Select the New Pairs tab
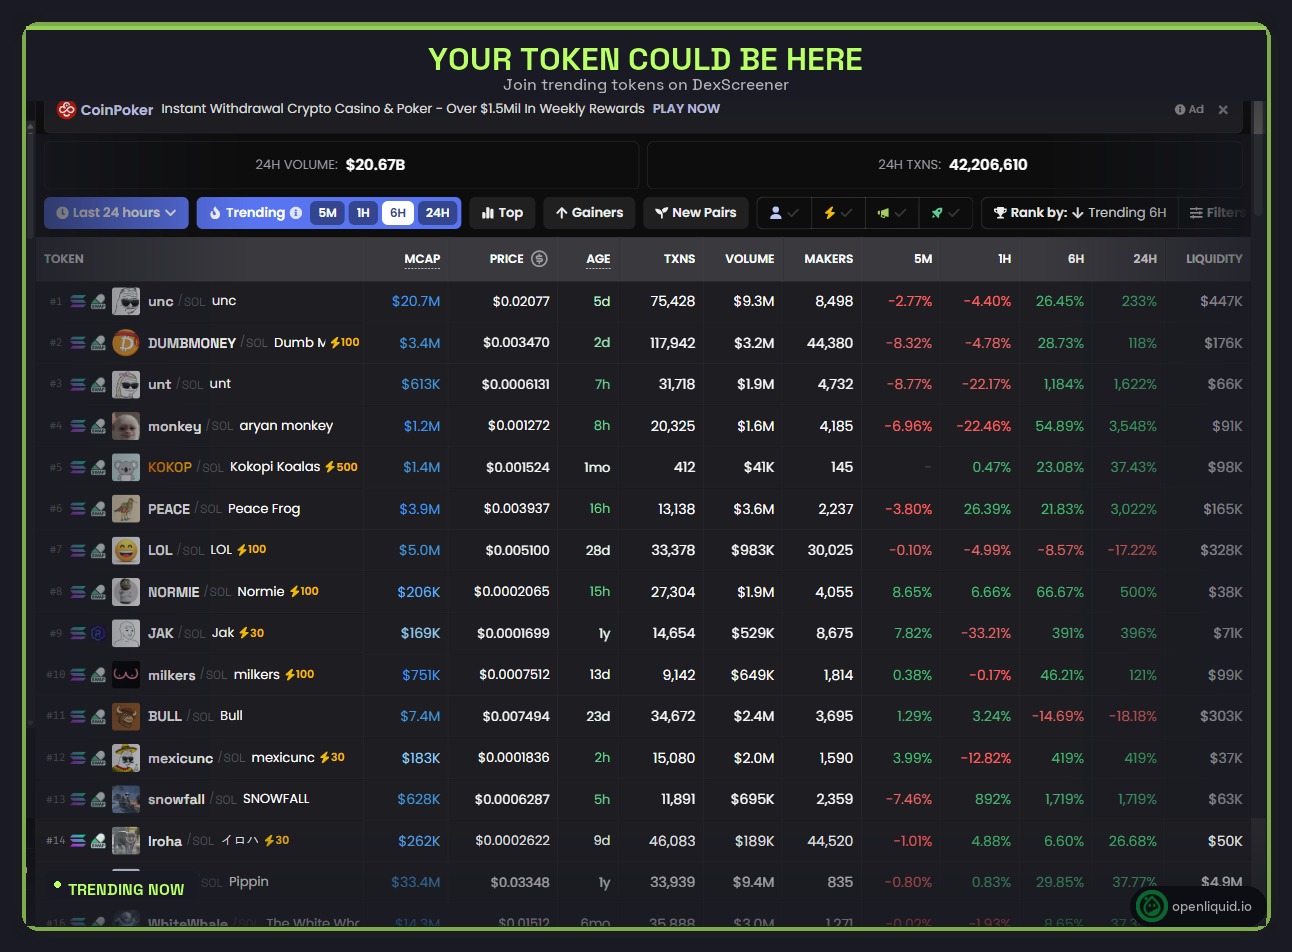 (x=696, y=212)
